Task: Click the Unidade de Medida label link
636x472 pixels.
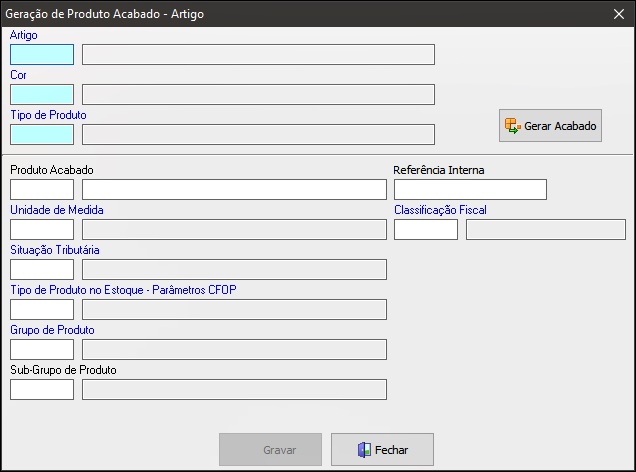Action: (x=57, y=210)
